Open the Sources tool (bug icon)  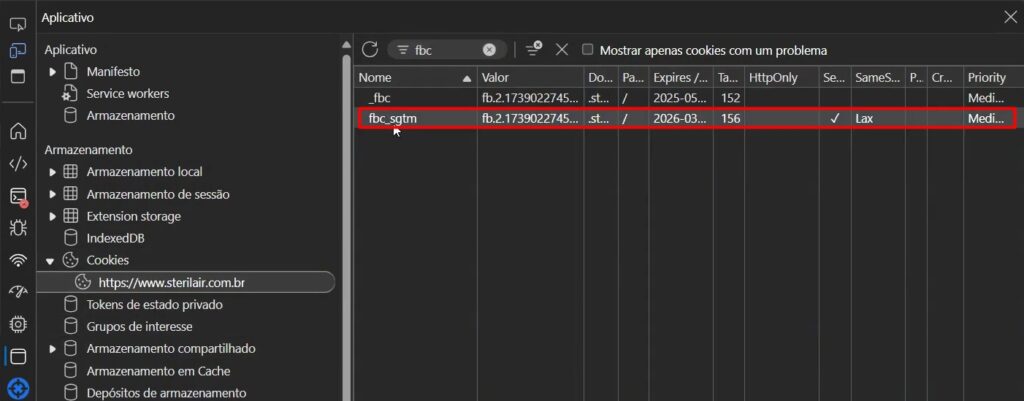(x=18, y=228)
